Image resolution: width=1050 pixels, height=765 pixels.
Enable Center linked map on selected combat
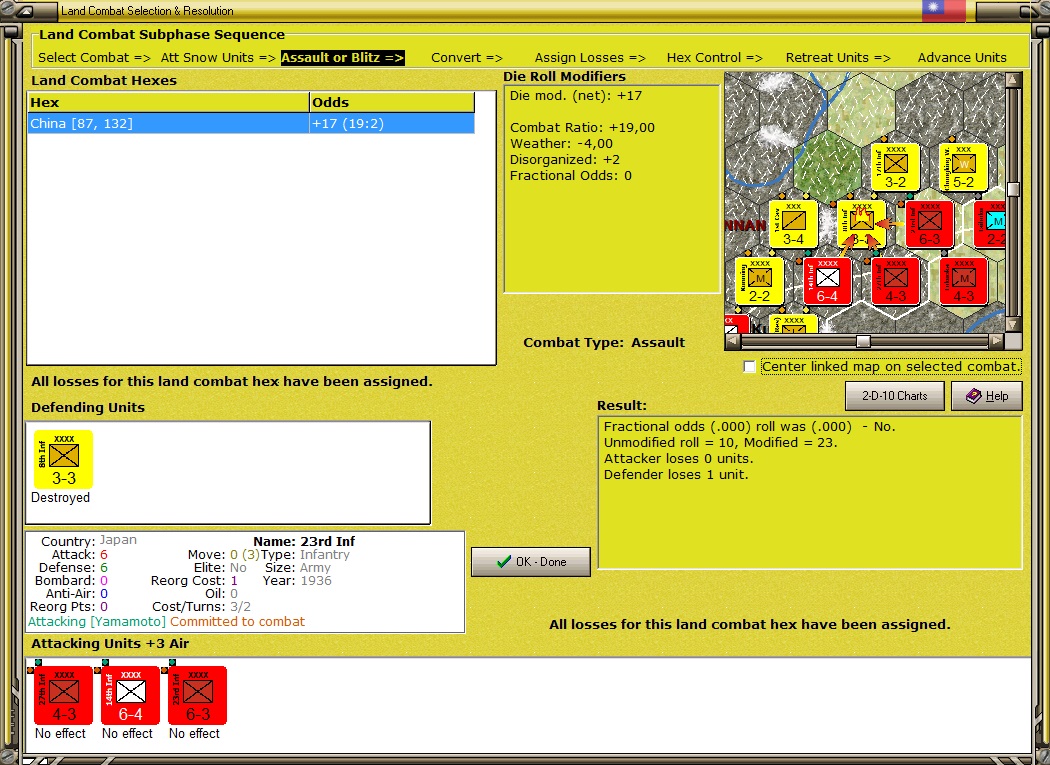pos(749,366)
